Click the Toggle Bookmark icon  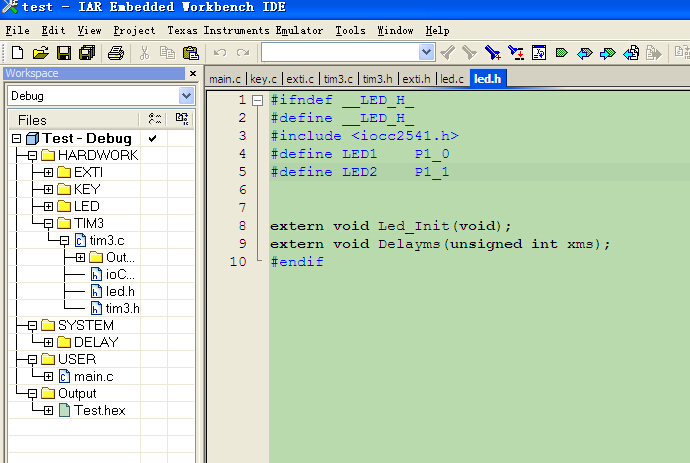[562, 53]
